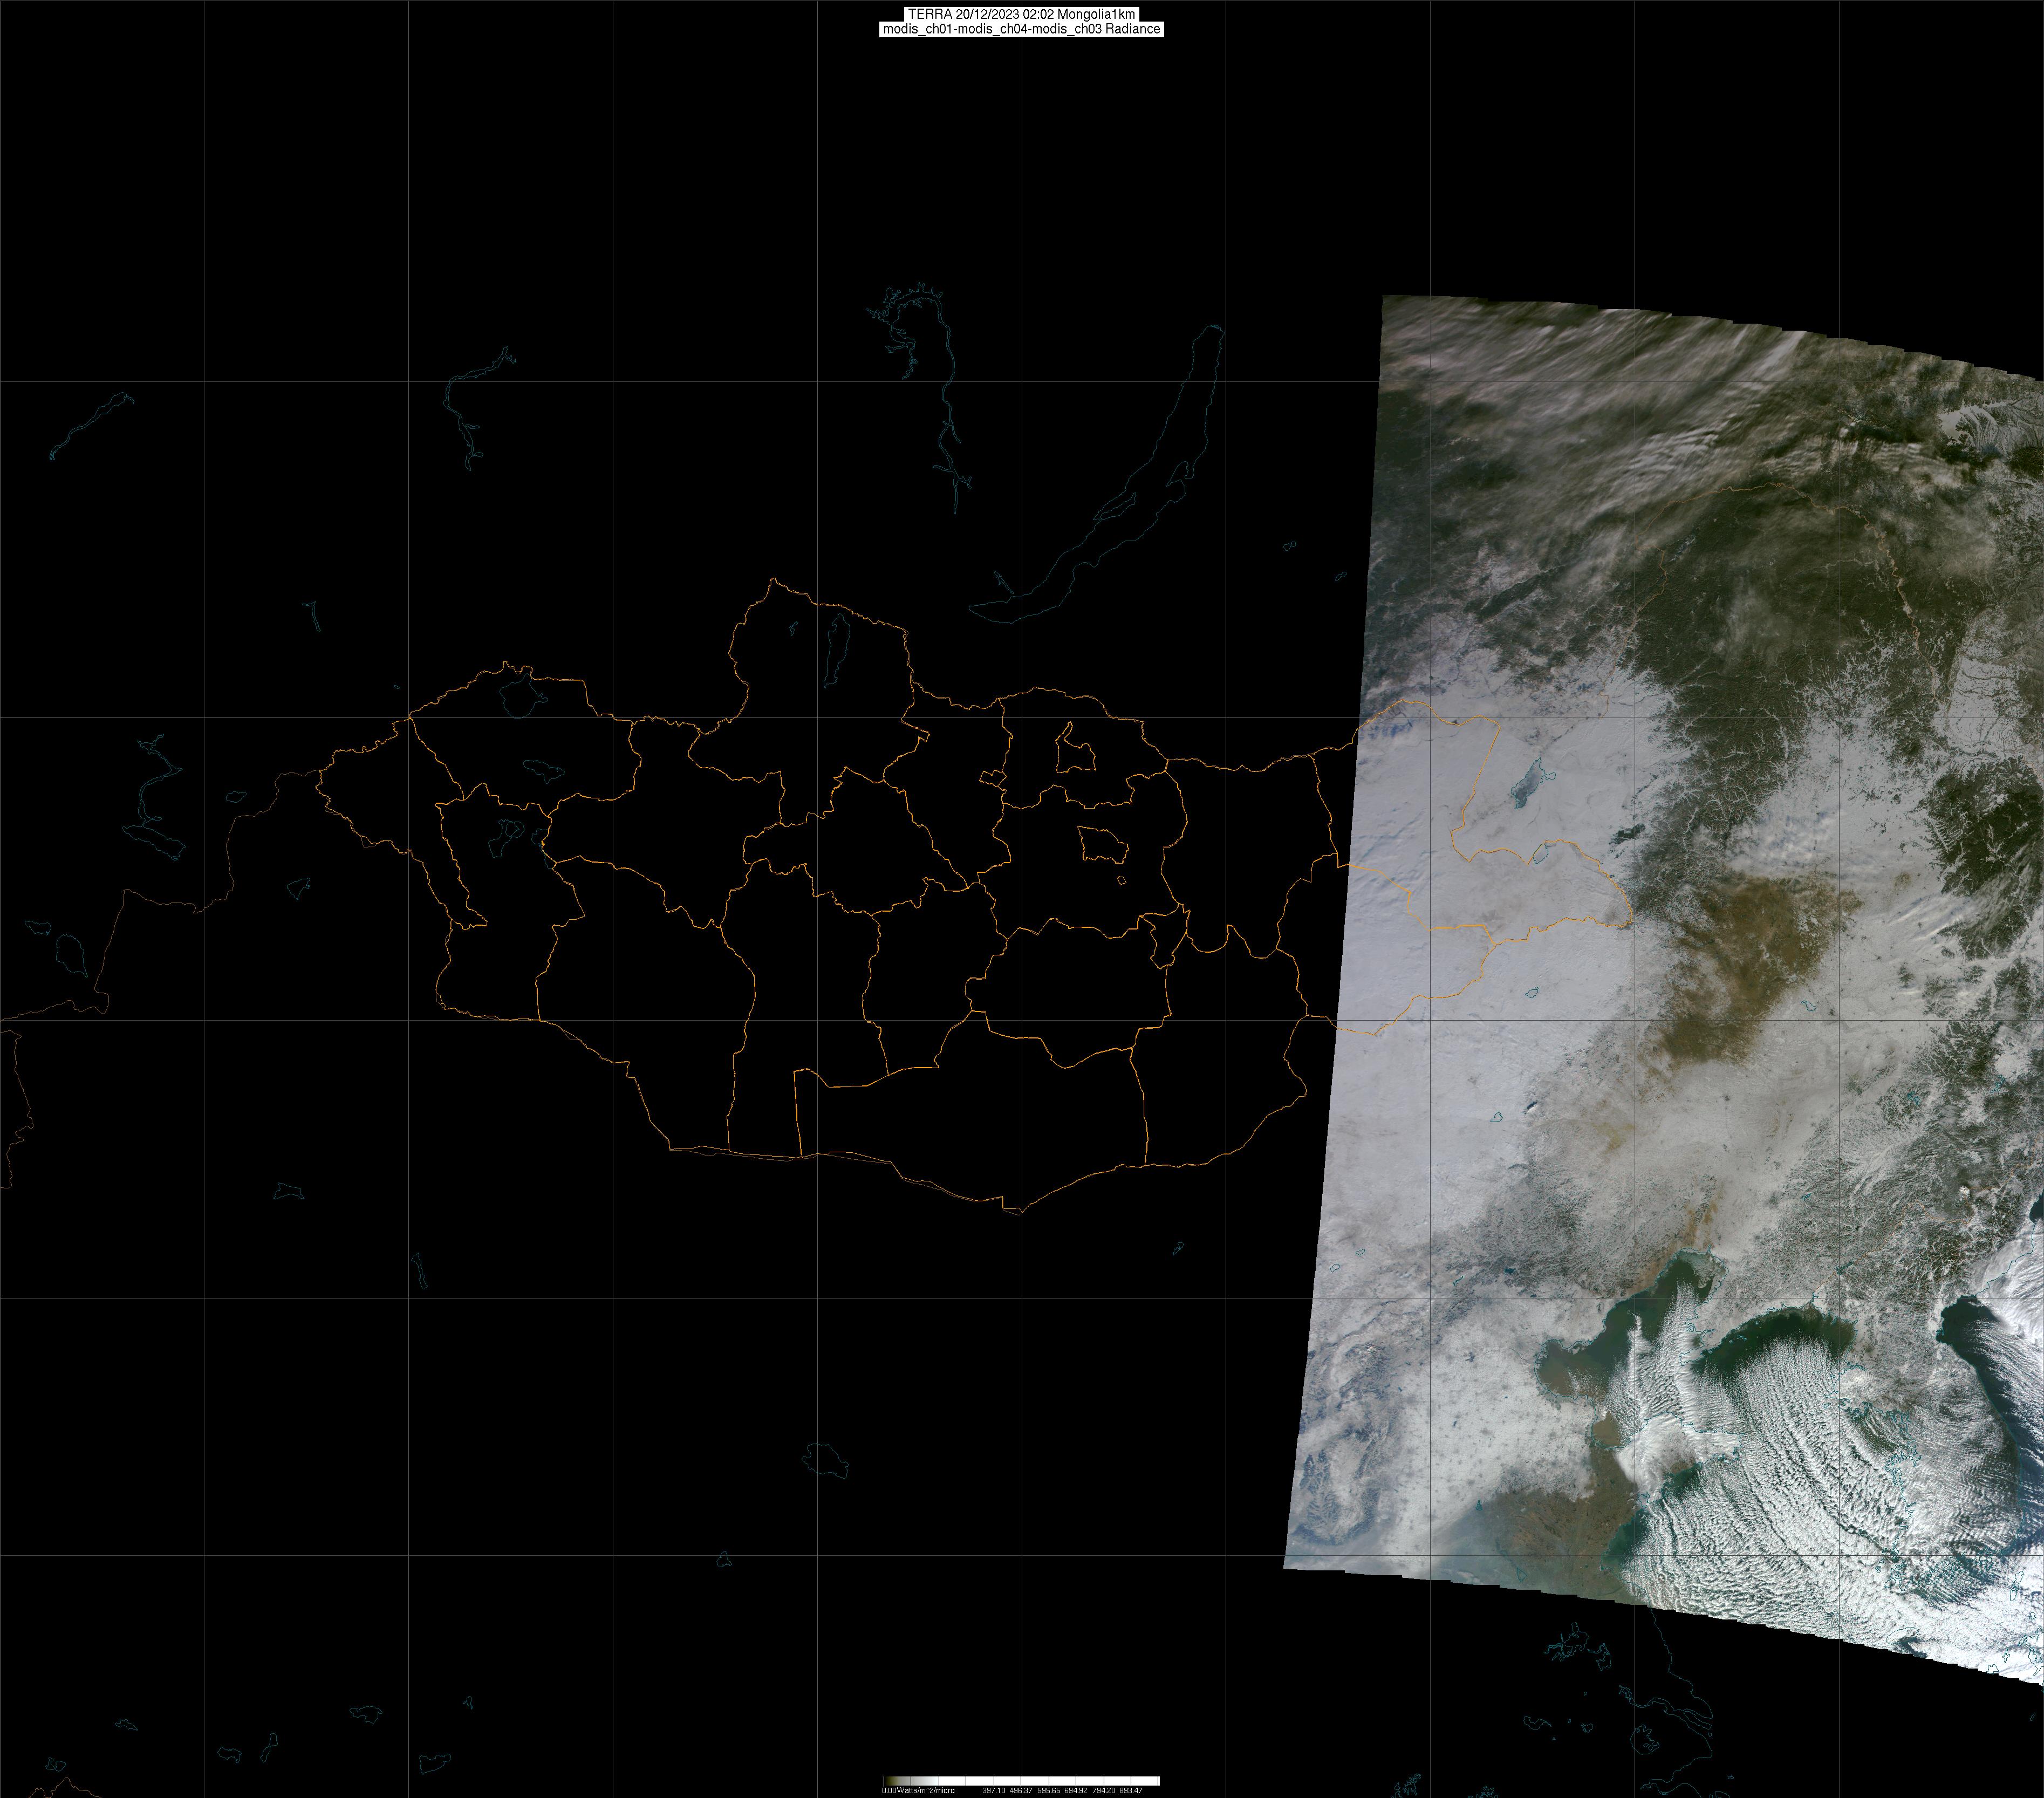Screen dimensions: 2044x1798
Task: Click the dark gradient start of radiance colorbar
Action: point(890,1780)
